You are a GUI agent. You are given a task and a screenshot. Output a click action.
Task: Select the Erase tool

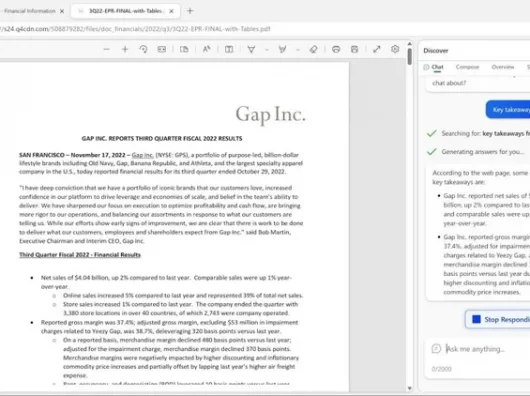313,49
